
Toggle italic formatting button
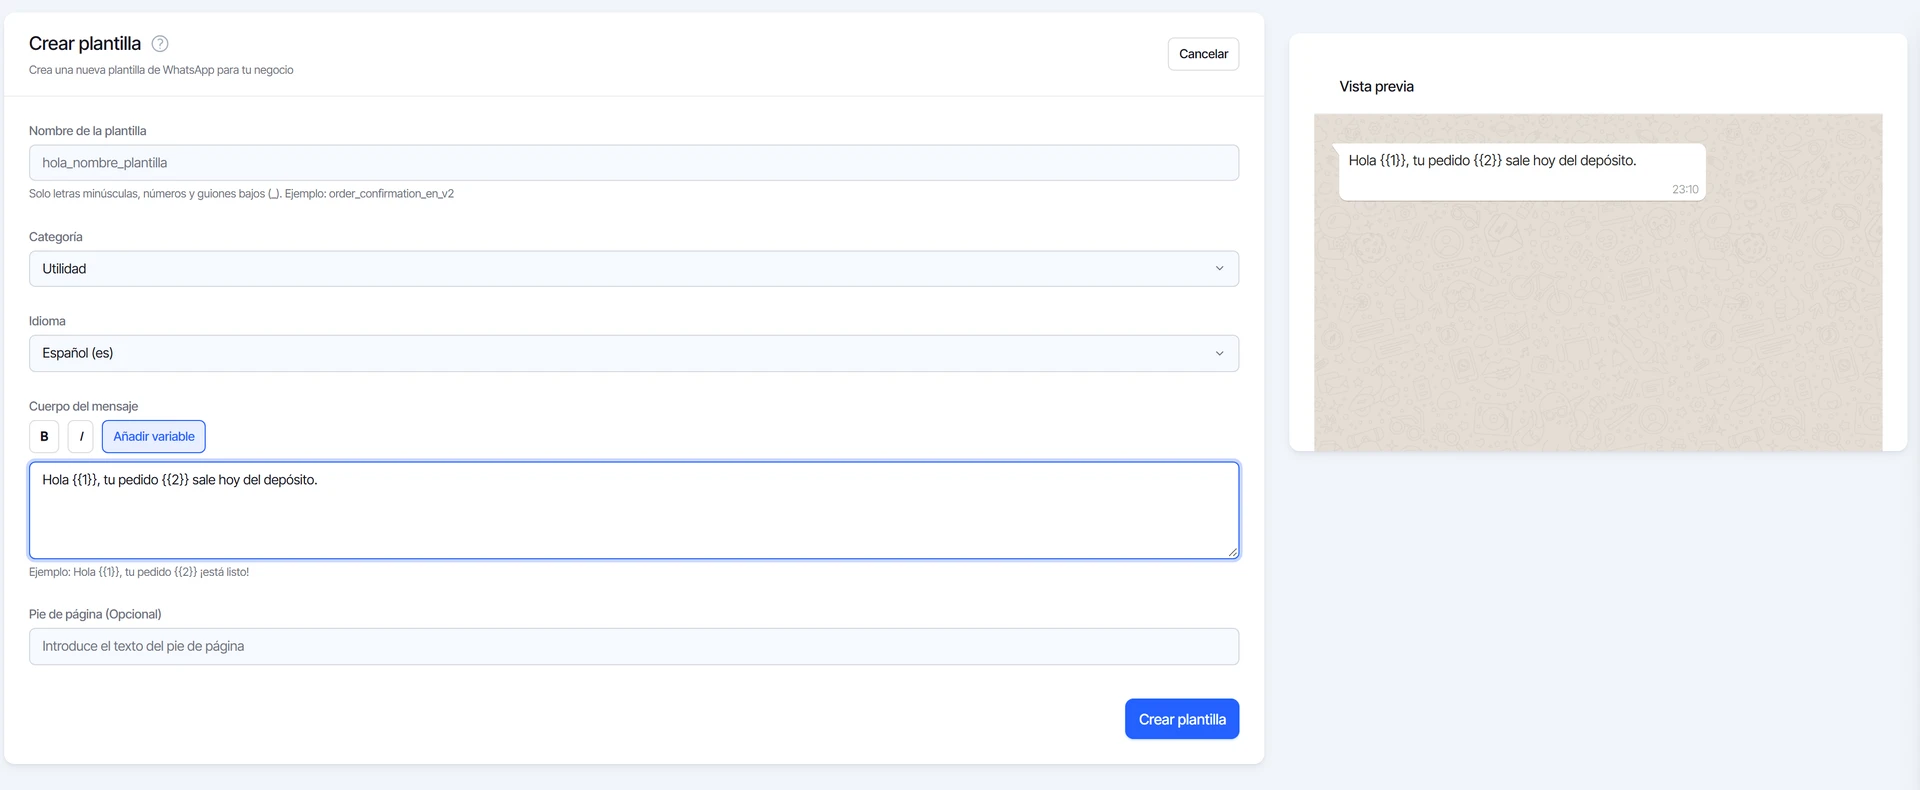point(81,436)
